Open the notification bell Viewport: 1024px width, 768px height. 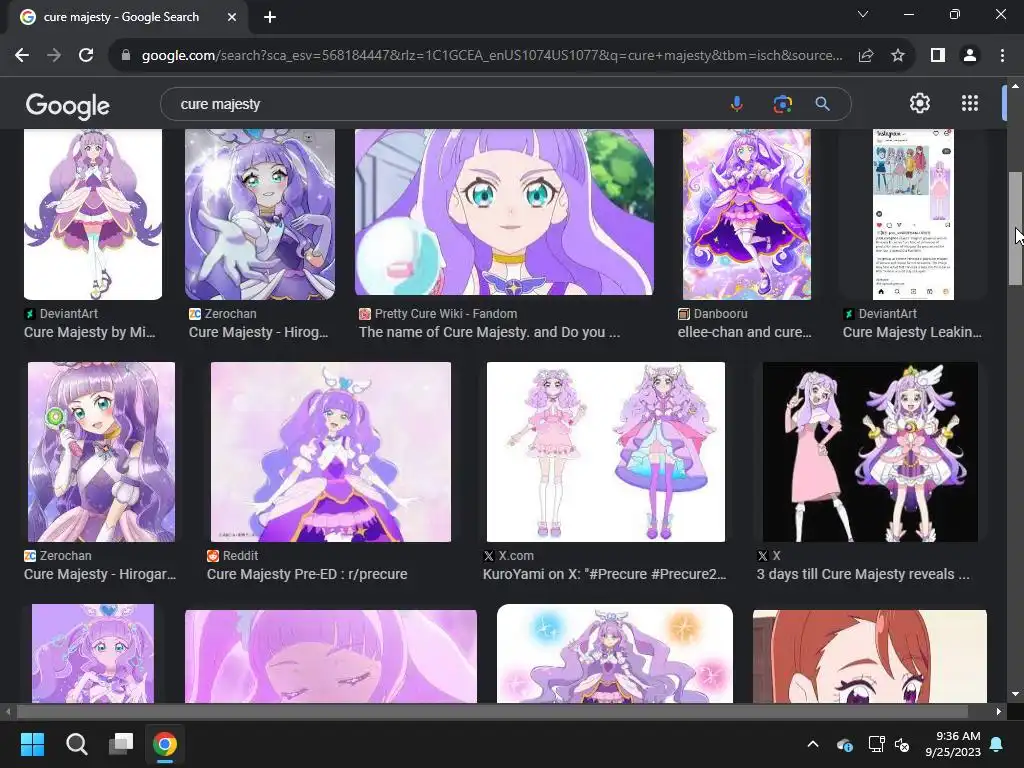point(997,744)
